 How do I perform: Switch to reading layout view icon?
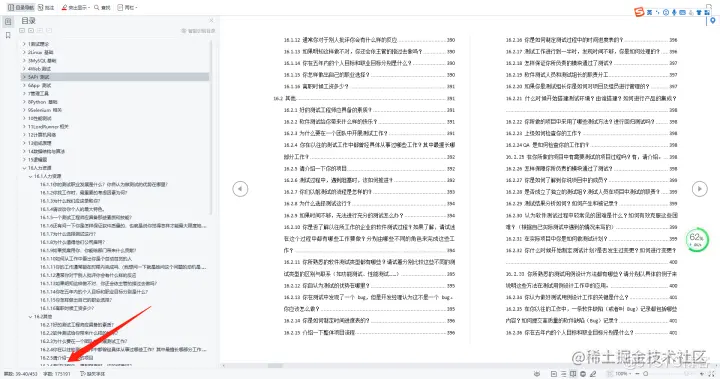point(573,374)
